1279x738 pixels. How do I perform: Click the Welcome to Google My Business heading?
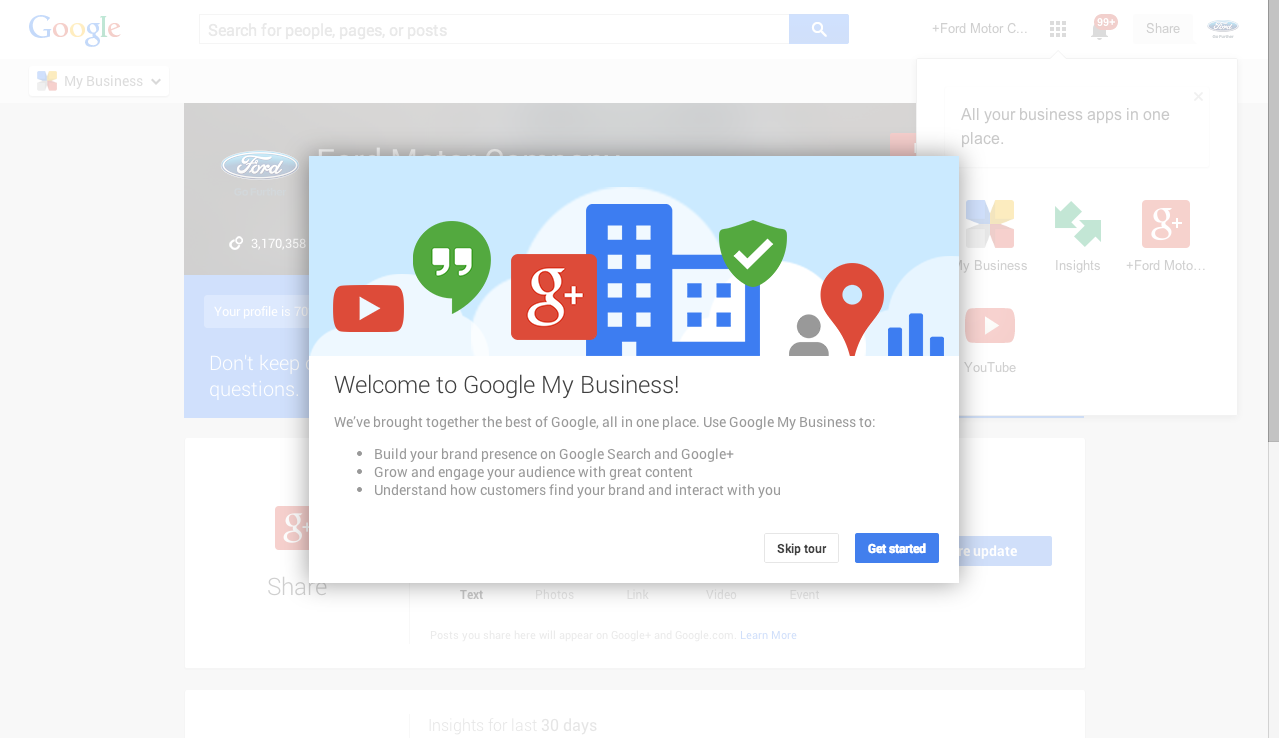click(x=507, y=385)
